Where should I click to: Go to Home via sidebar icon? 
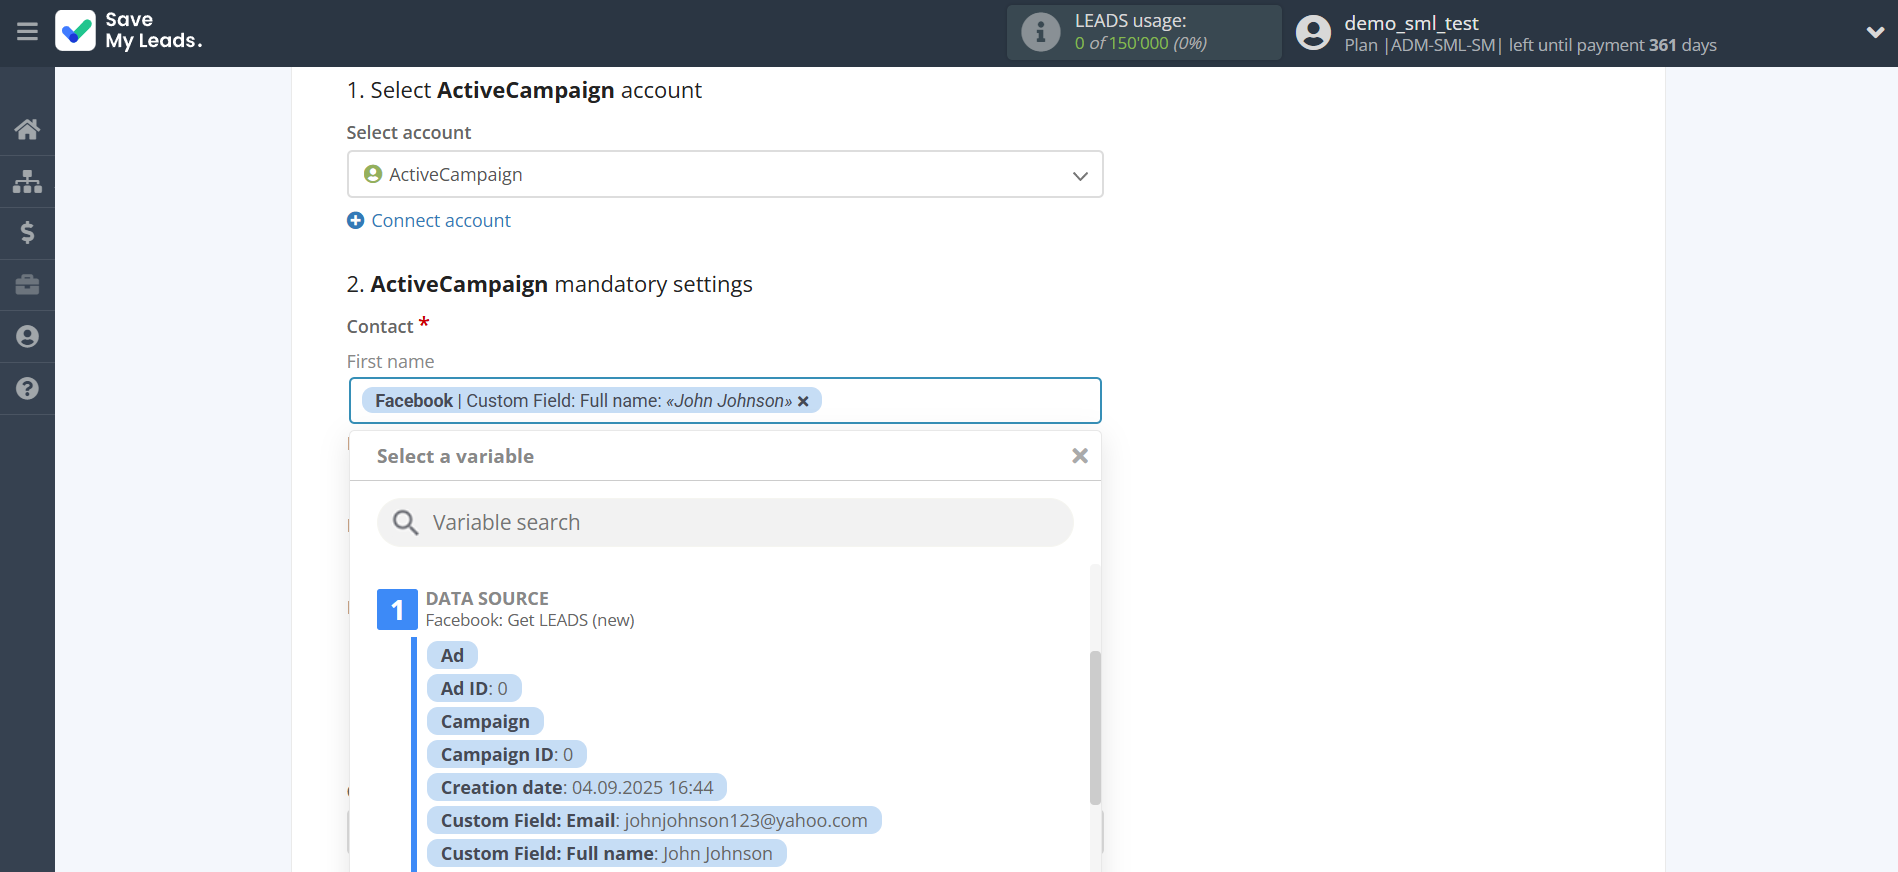27,129
